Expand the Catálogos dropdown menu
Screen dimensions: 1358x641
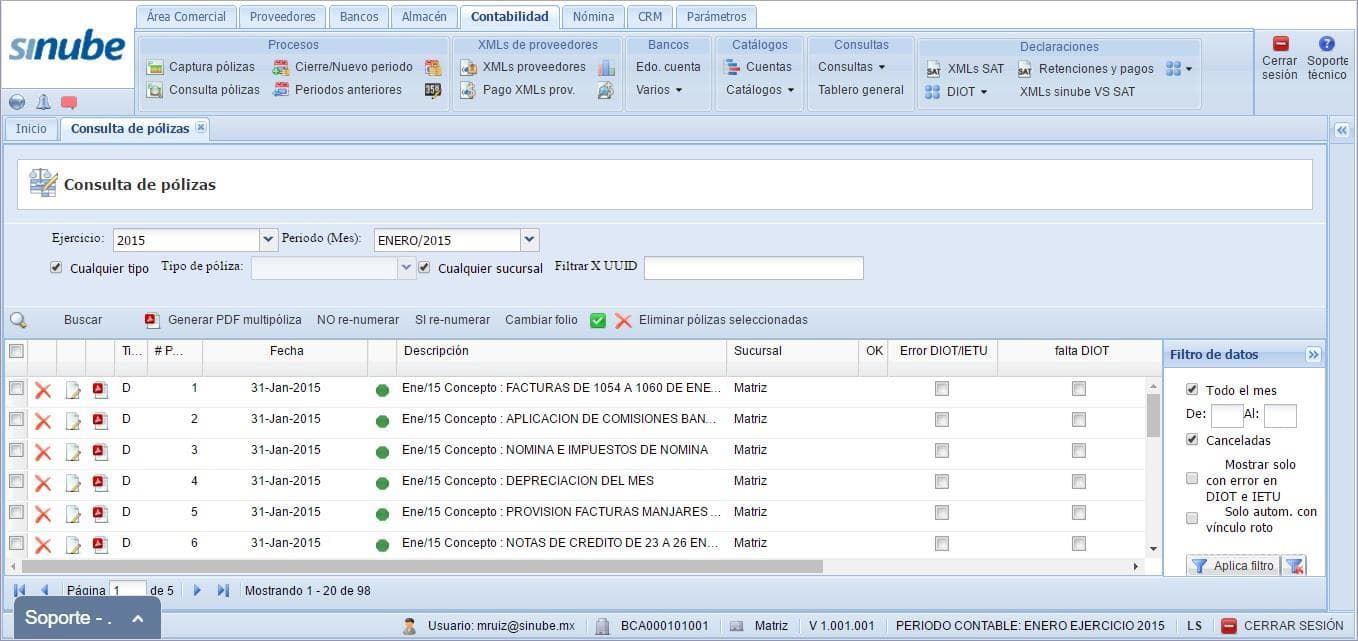(x=760, y=90)
